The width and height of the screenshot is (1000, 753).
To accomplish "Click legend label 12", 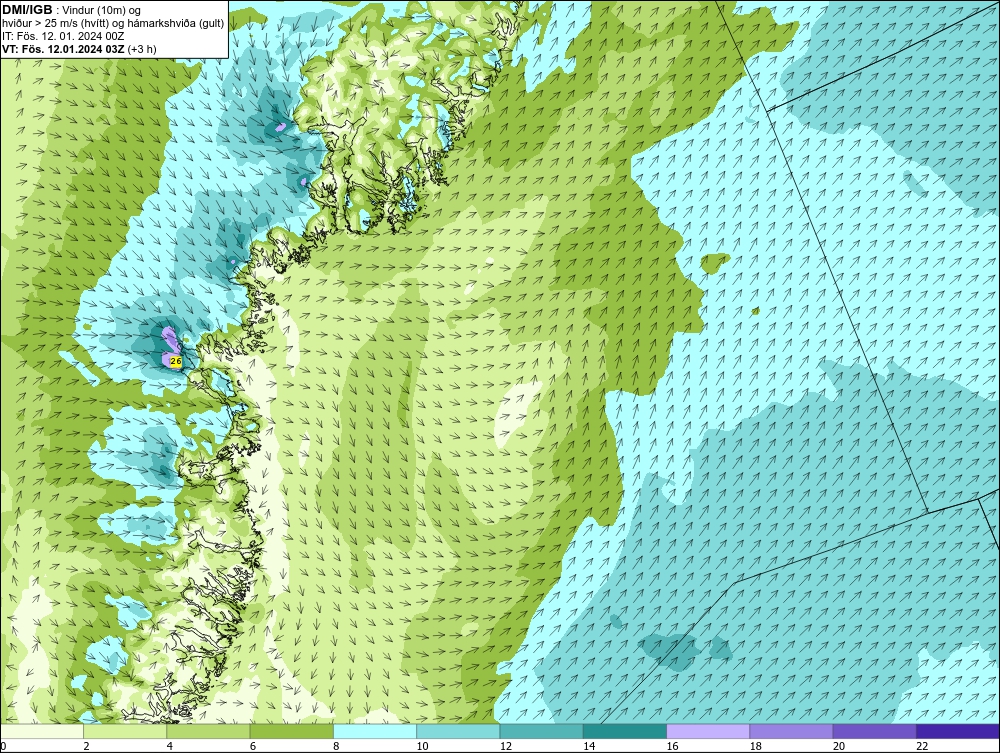I will [506, 746].
